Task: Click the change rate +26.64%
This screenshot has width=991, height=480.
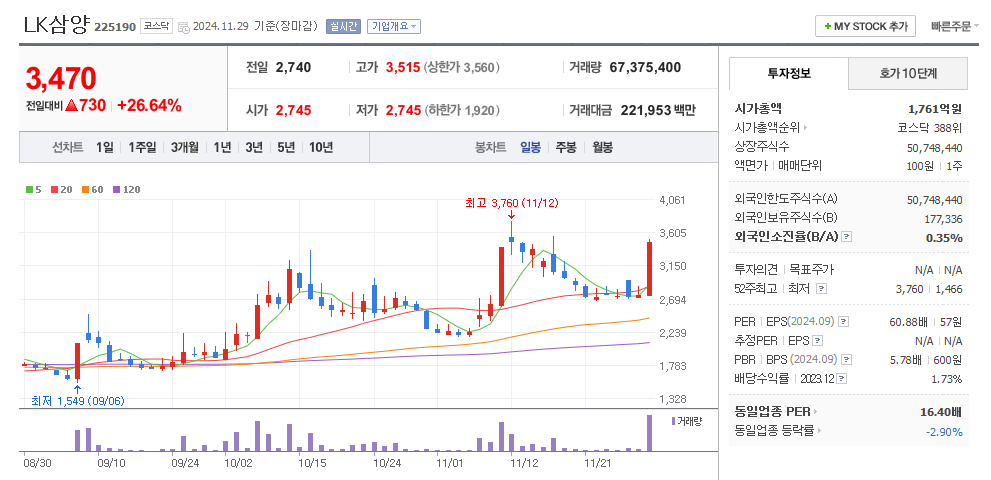Action: coord(150,106)
